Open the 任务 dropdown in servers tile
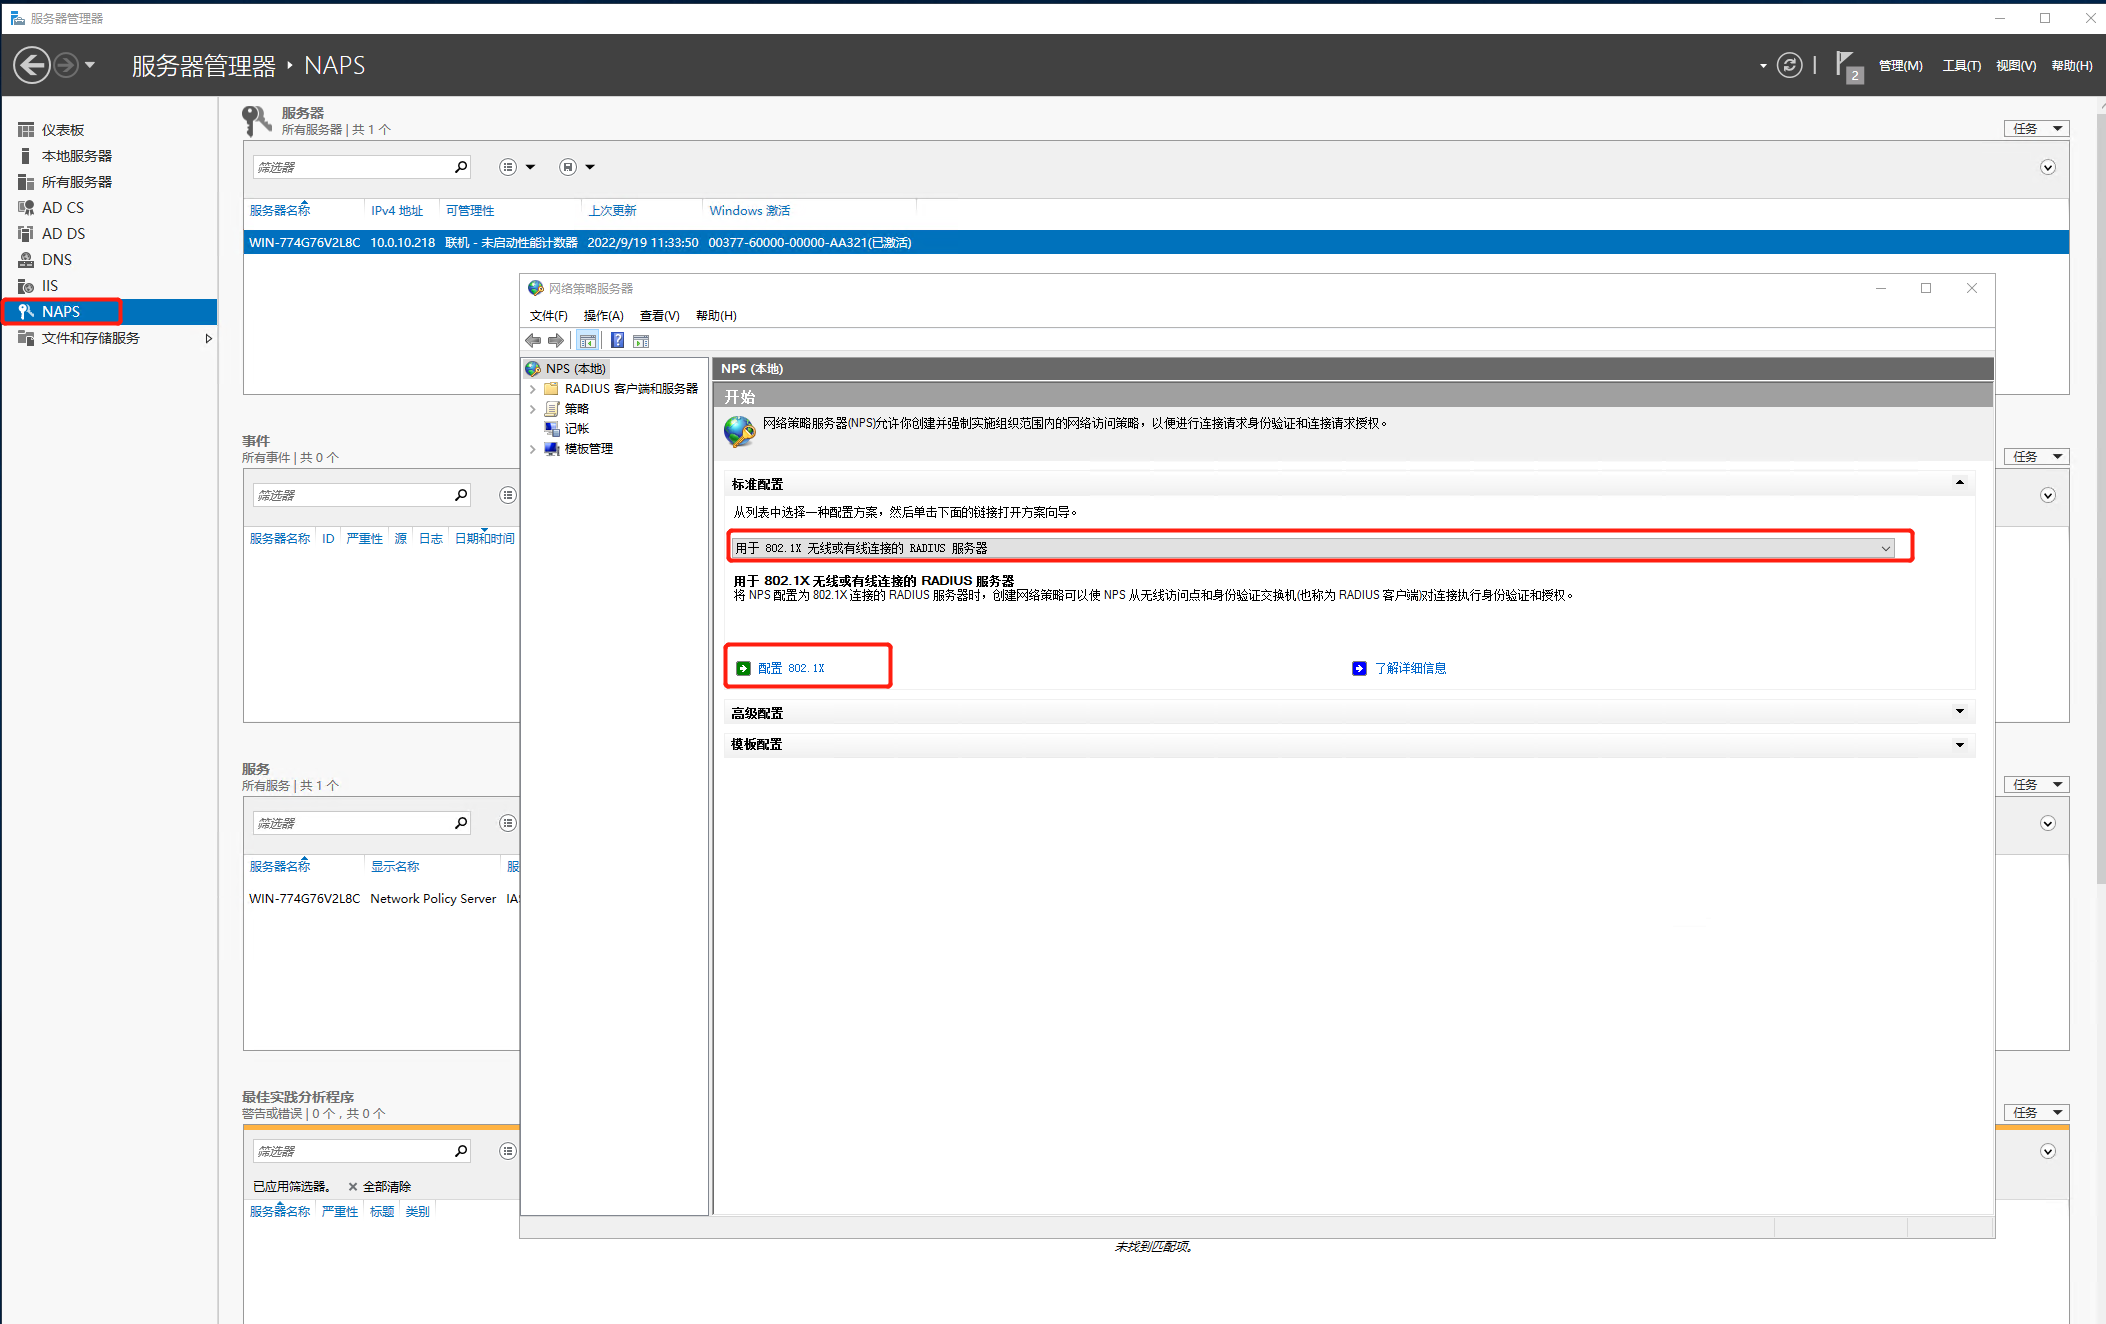 2036,129
